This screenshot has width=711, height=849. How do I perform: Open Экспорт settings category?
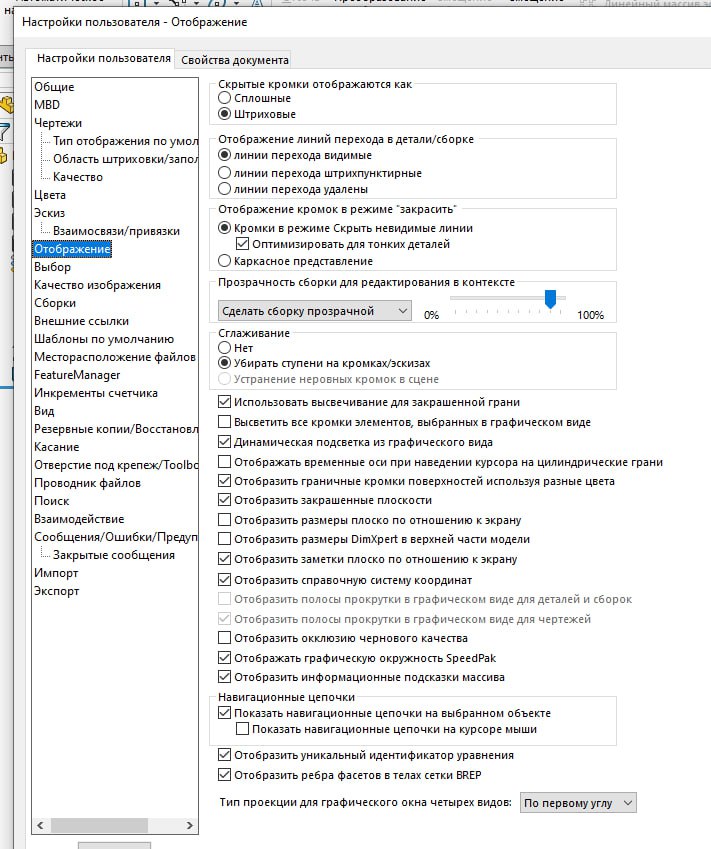tap(56, 591)
